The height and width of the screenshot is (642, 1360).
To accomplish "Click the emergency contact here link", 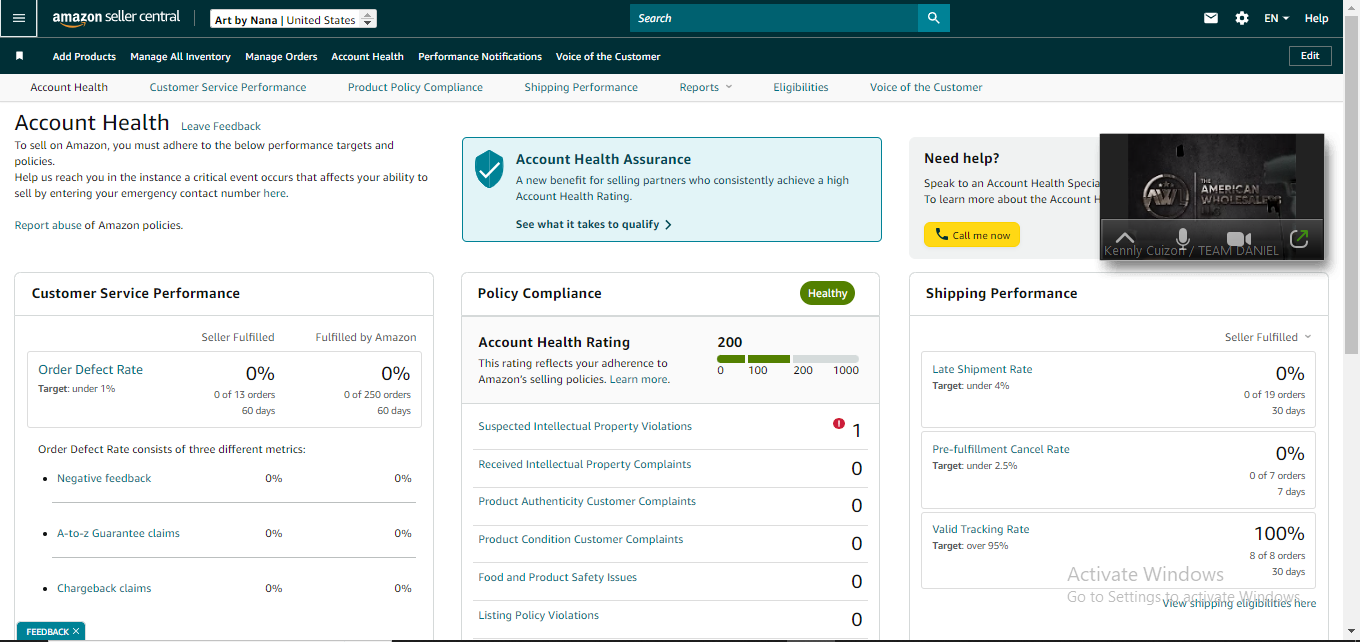I will 275,193.
